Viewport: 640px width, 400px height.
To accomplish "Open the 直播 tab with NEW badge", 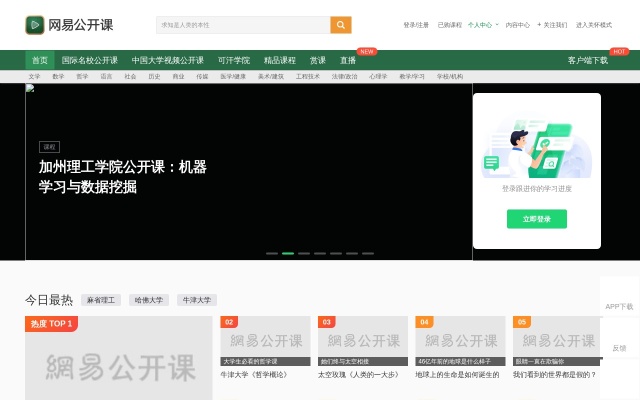I will (348, 60).
